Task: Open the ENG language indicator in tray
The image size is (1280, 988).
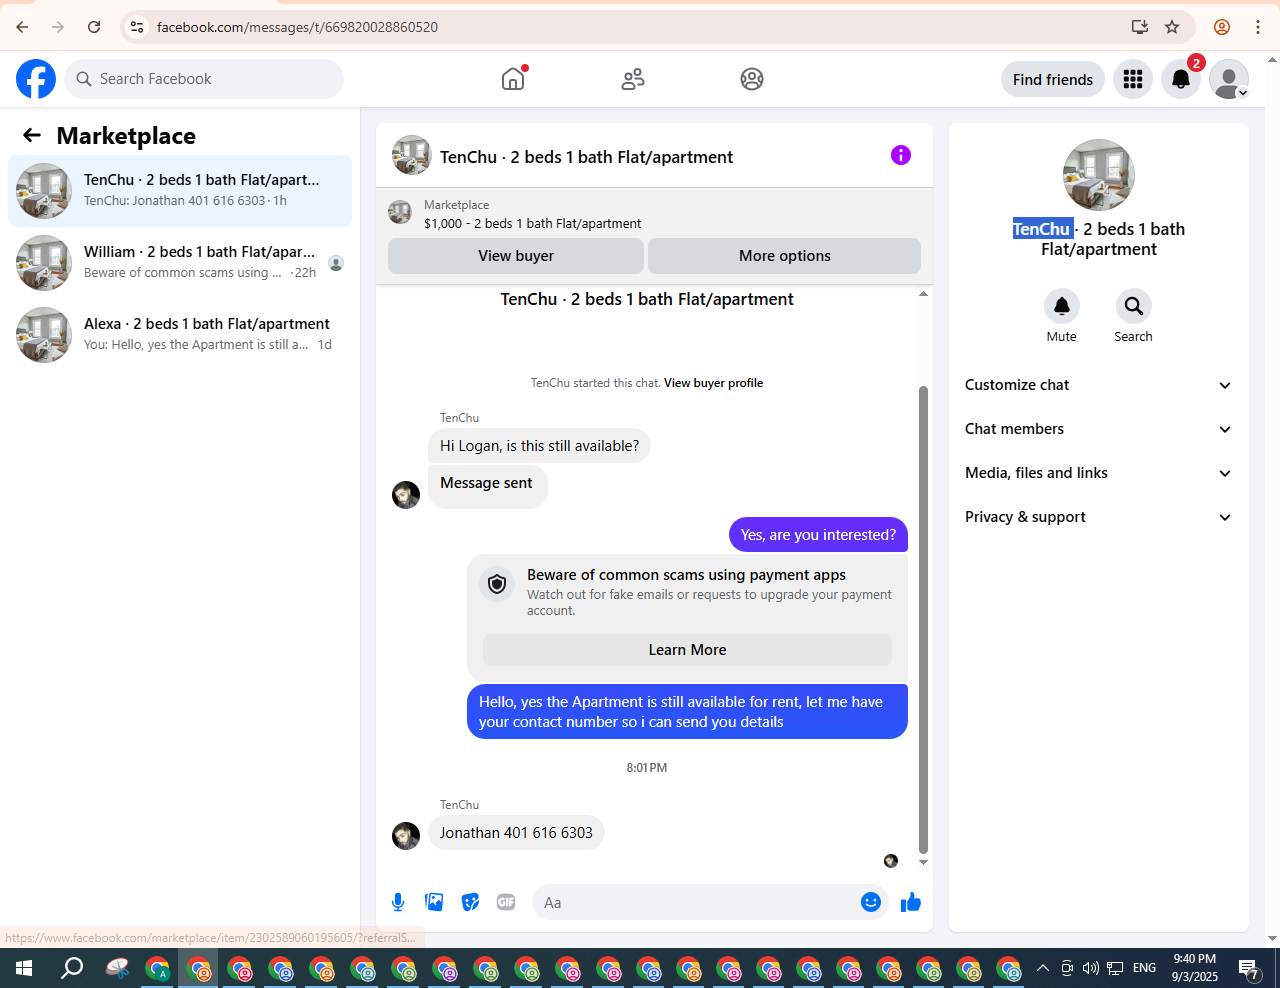Action: point(1144,968)
